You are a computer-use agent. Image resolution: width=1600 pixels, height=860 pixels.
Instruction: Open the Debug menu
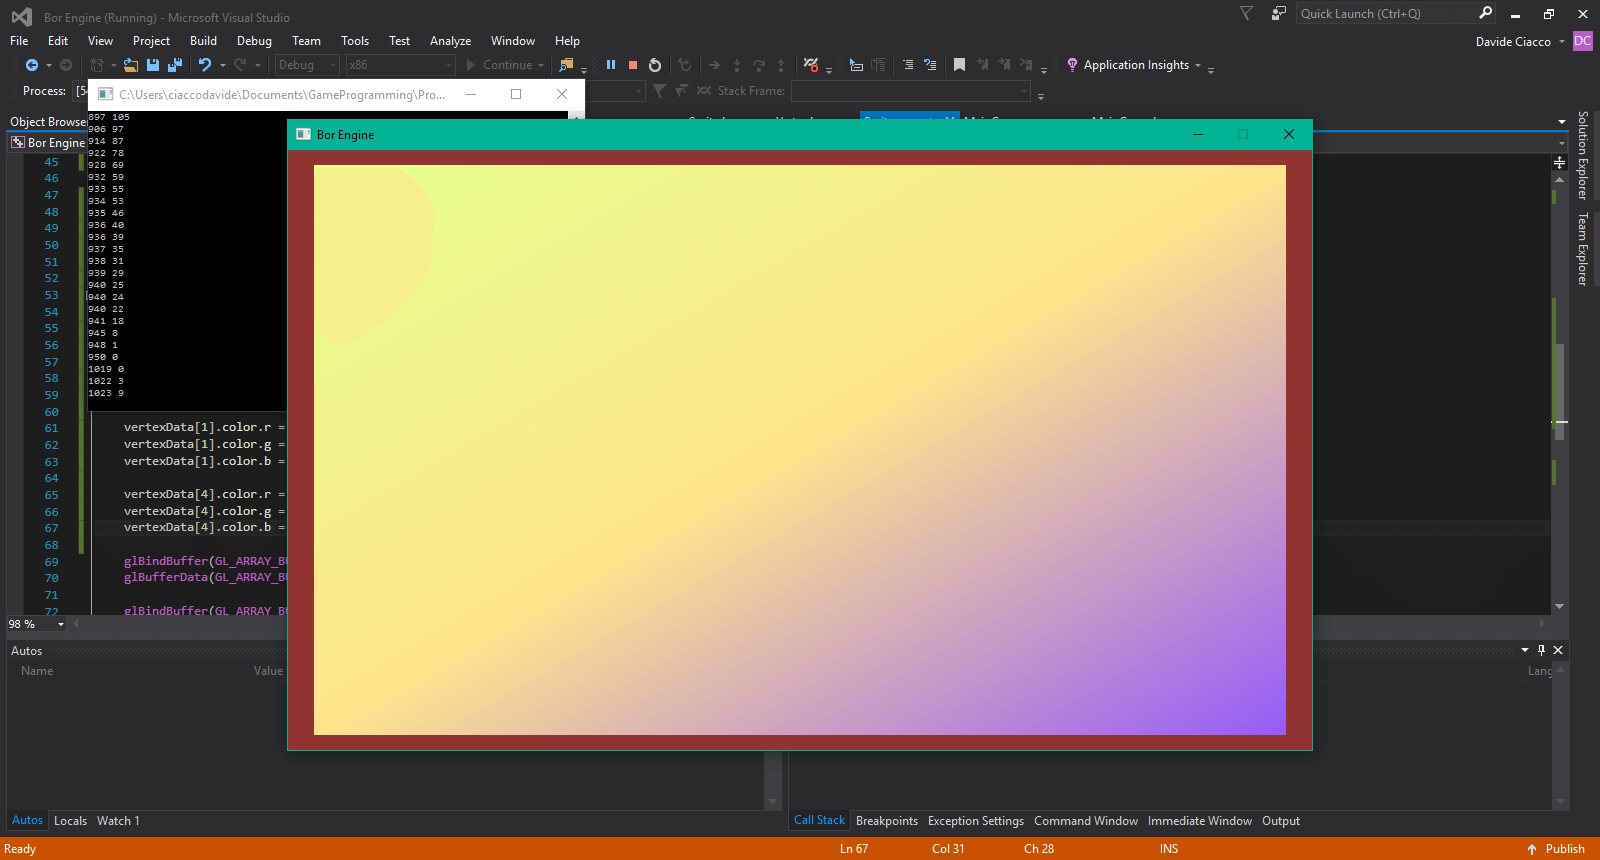pos(254,41)
